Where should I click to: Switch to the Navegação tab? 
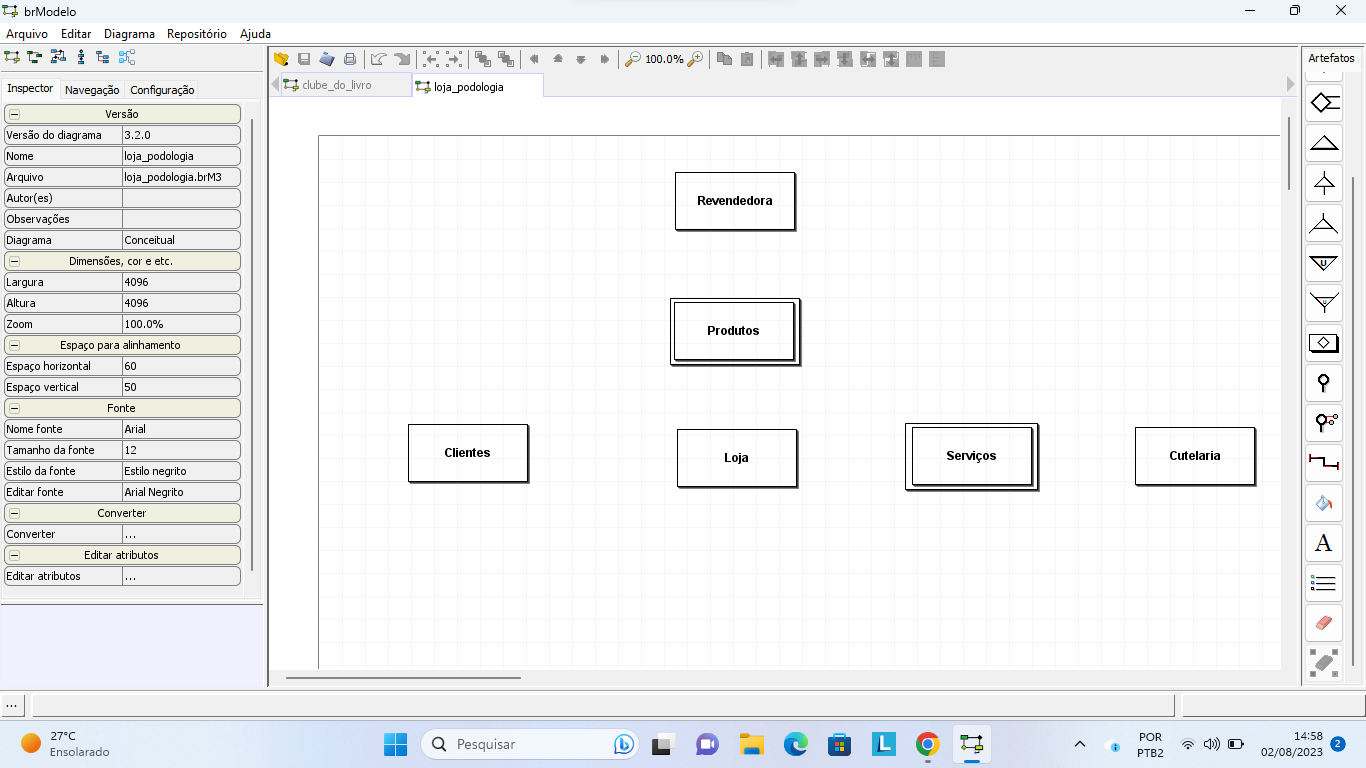point(92,90)
